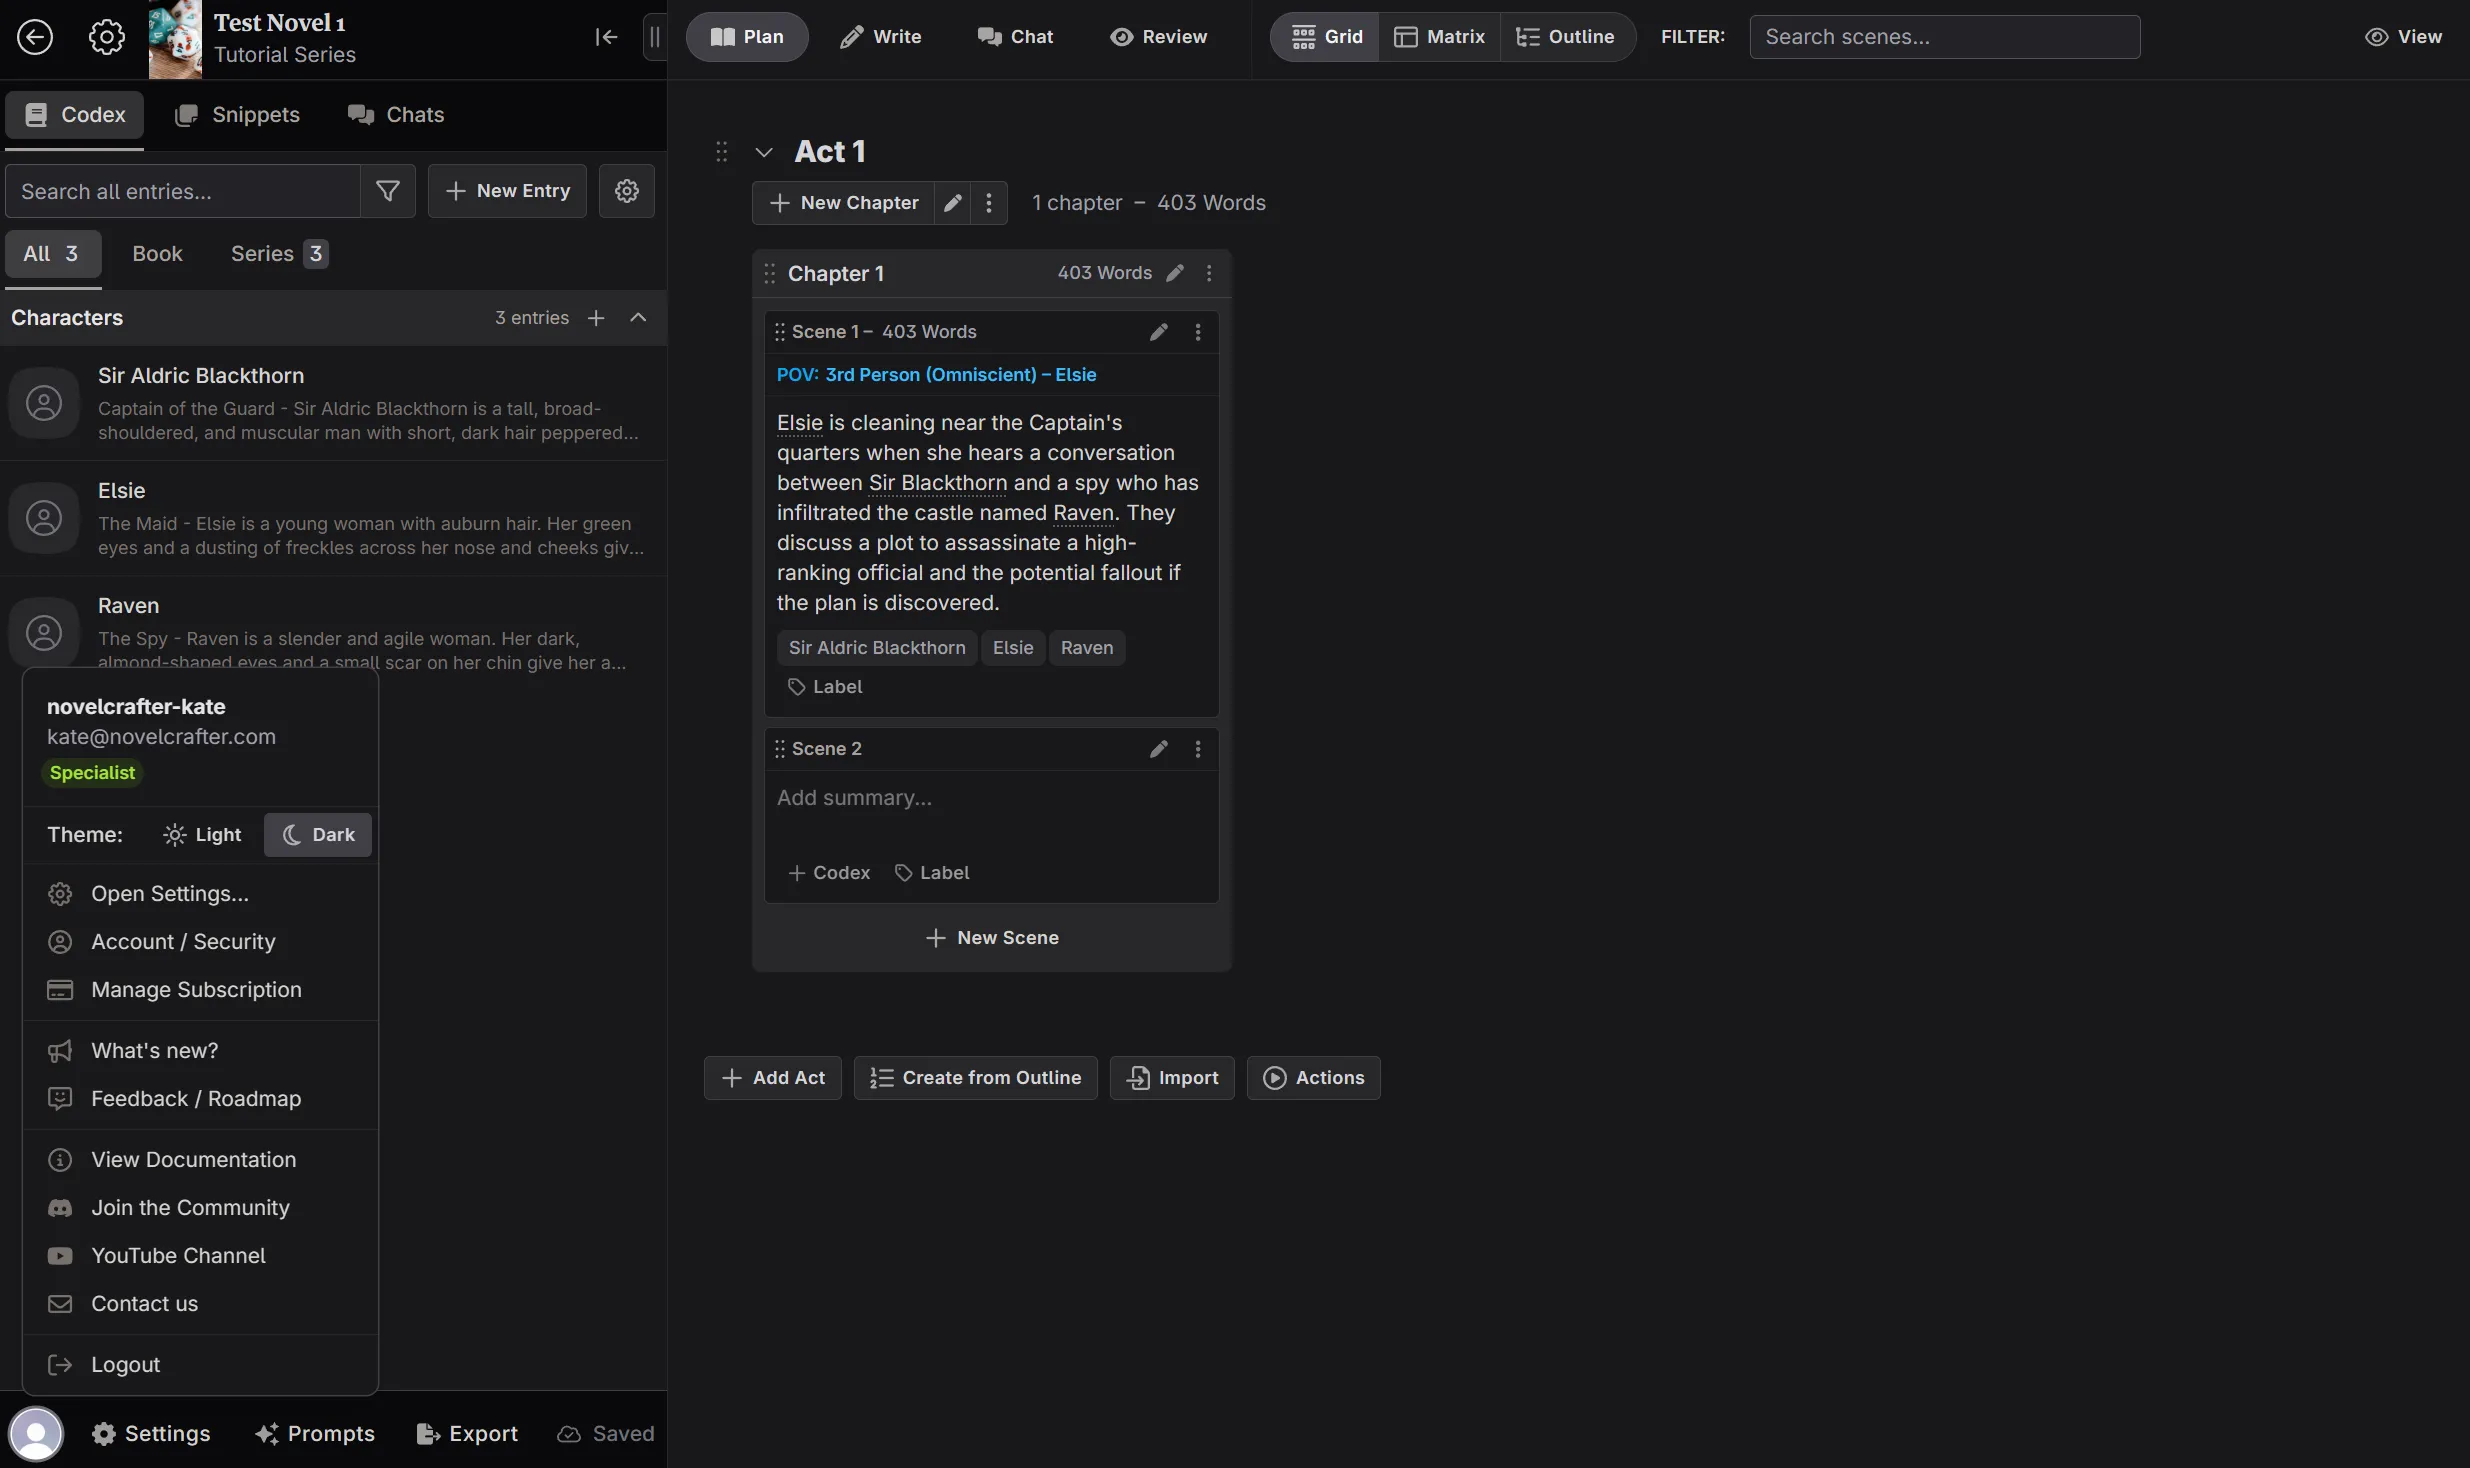Toggle the View eye option top right

[x=2405, y=36]
